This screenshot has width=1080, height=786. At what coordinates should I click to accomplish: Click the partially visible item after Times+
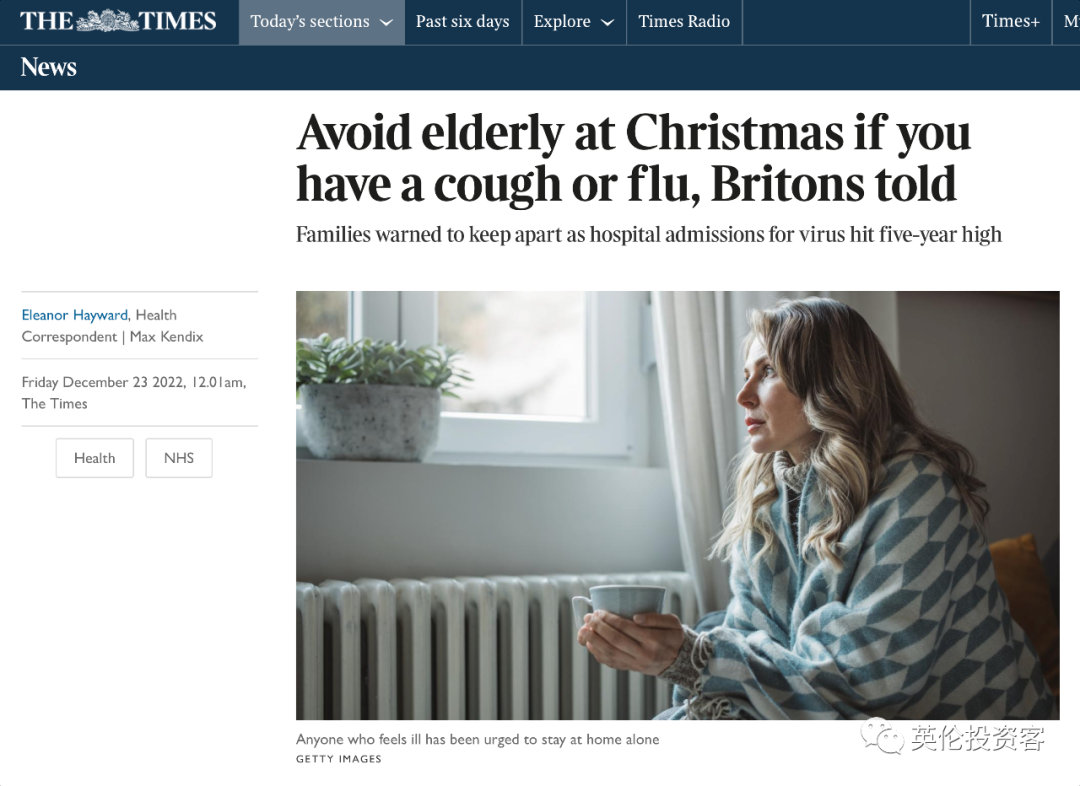tap(1070, 21)
